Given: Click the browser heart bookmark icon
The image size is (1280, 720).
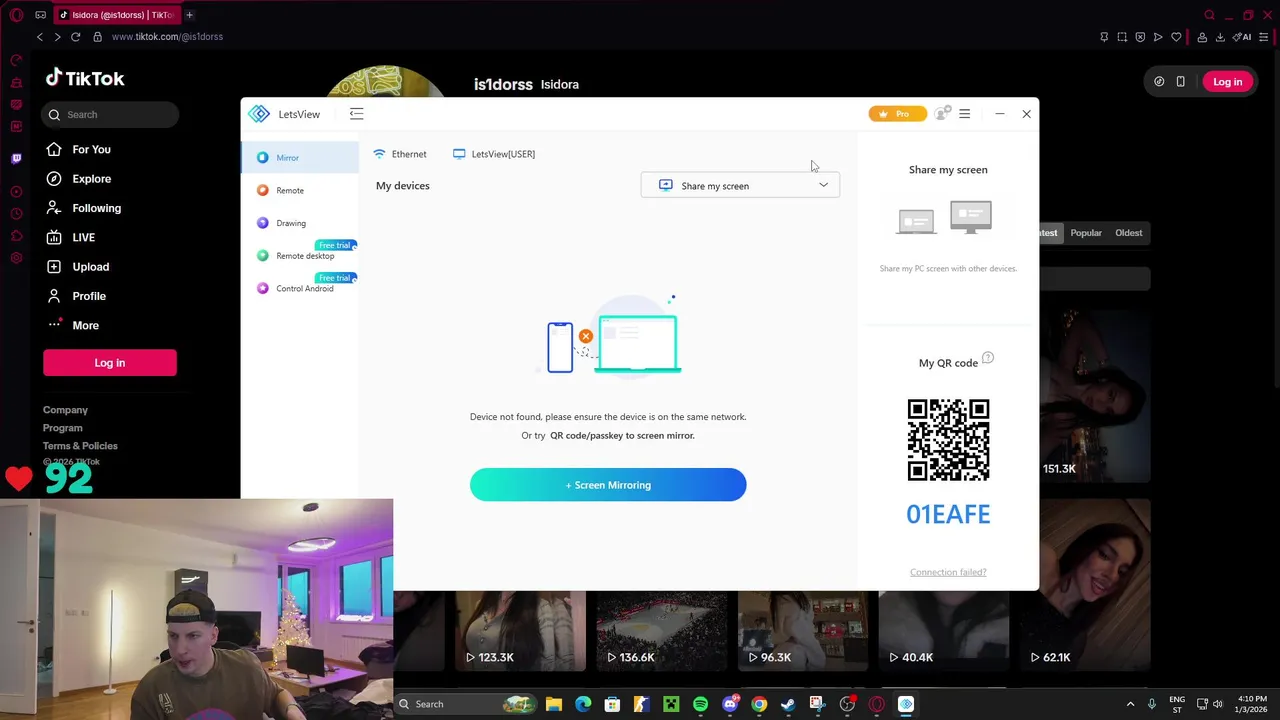Looking at the screenshot, I should [1176, 37].
